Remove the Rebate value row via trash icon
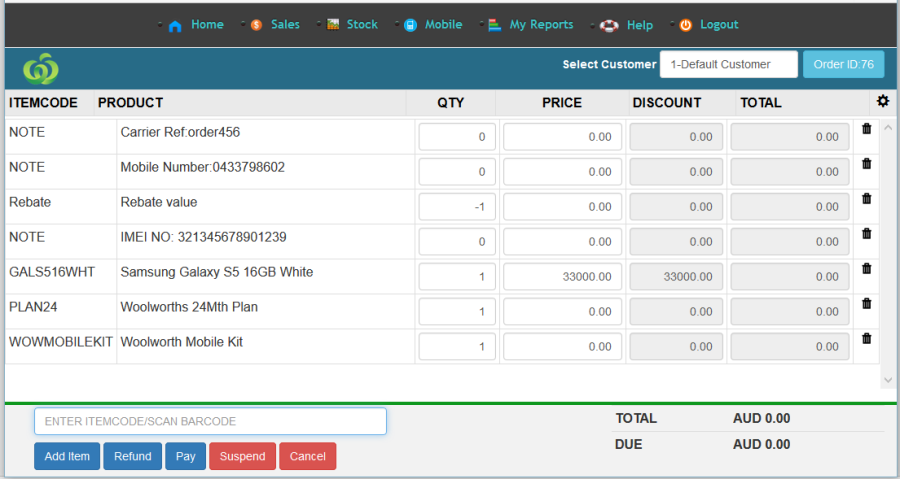This screenshot has width=900, height=479. [x=867, y=199]
